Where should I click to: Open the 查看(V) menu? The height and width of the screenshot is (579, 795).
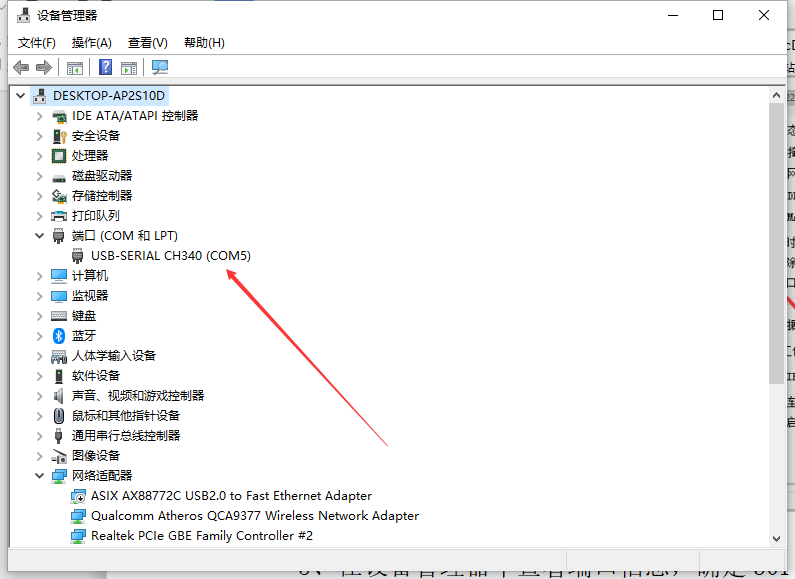click(x=147, y=43)
